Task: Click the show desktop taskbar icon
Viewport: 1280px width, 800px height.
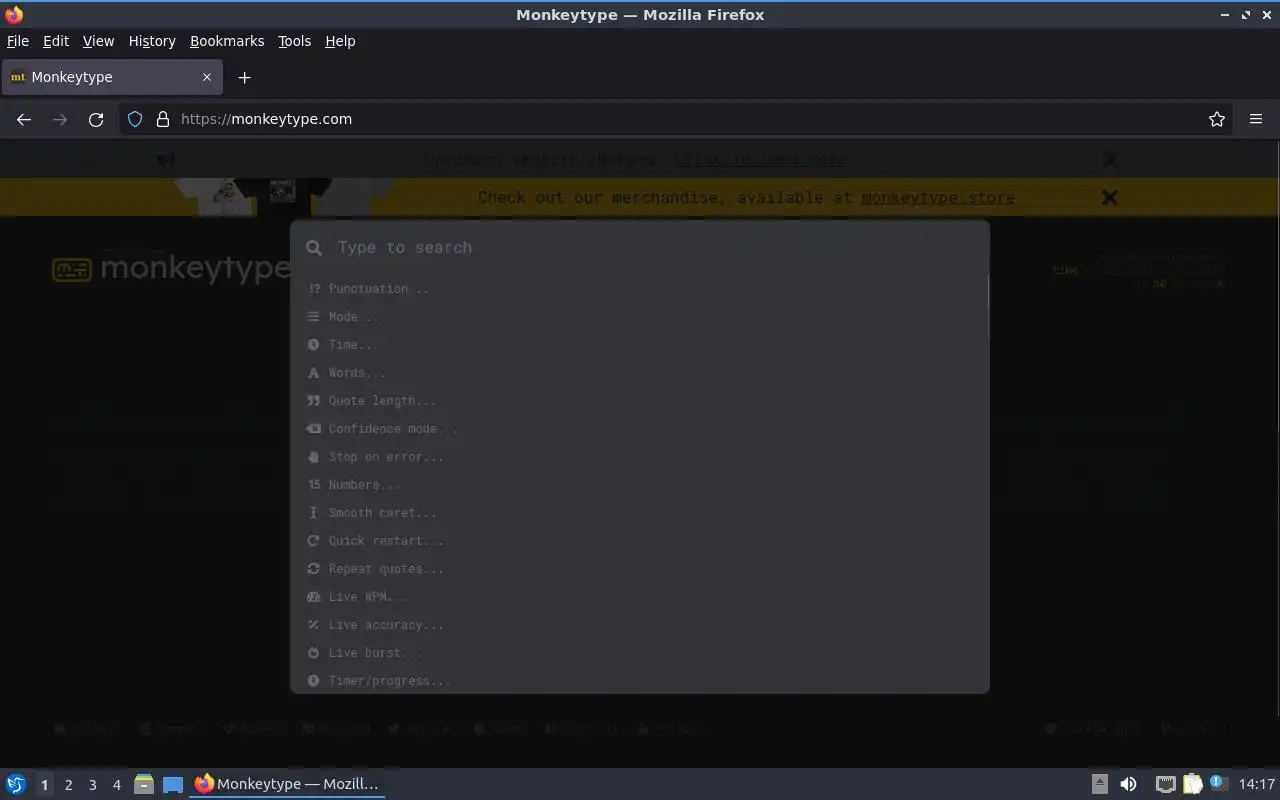Action: click(173, 784)
